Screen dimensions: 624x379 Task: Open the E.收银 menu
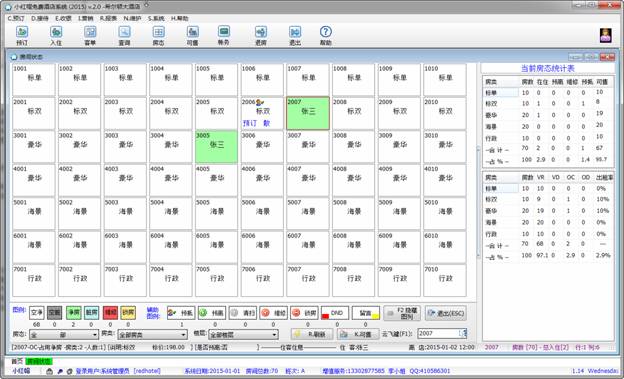click(x=64, y=19)
